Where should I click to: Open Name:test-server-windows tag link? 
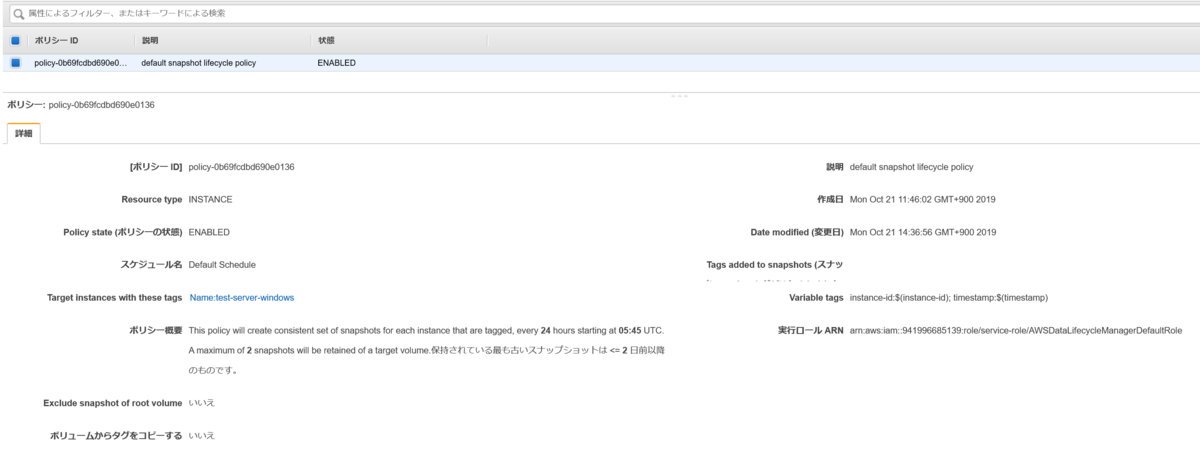pos(242,297)
